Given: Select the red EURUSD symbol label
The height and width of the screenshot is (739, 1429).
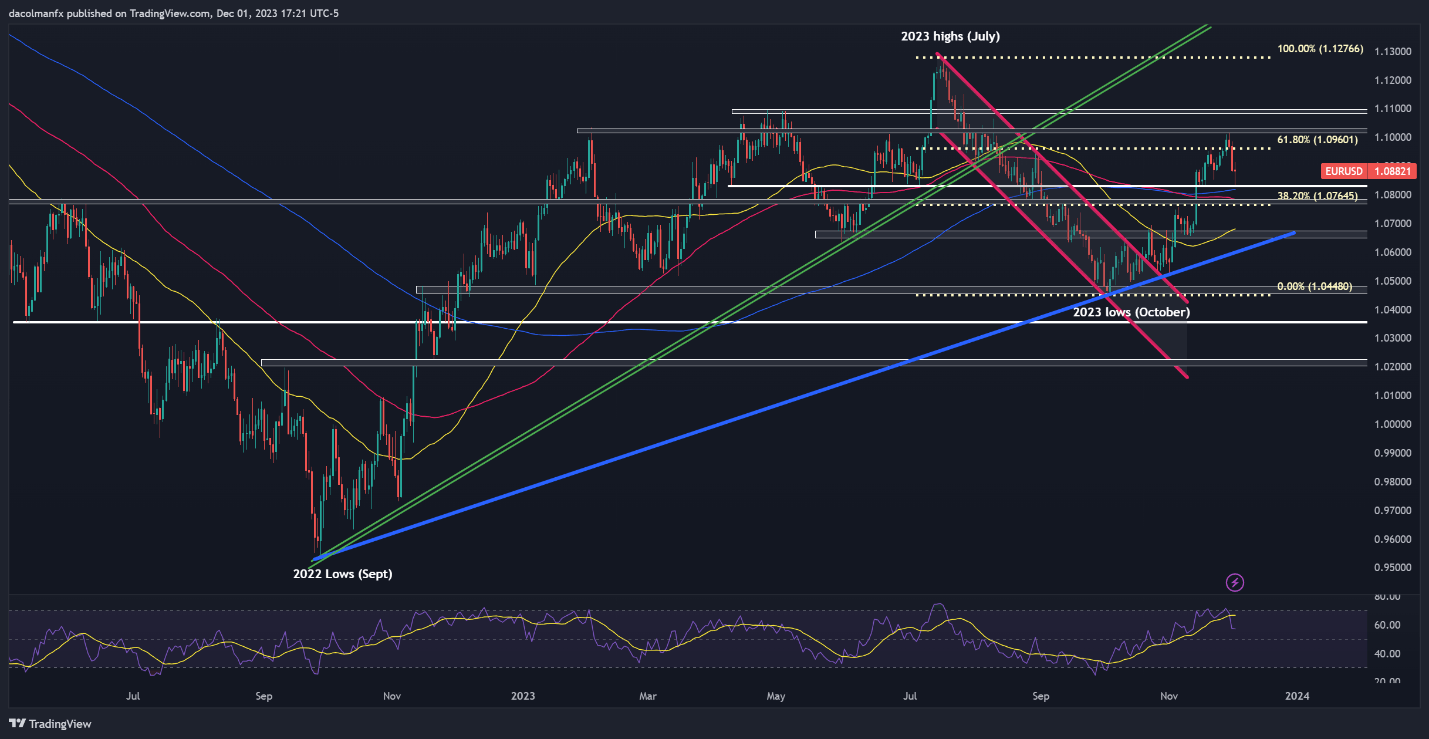Looking at the screenshot, I should (x=1342, y=172).
